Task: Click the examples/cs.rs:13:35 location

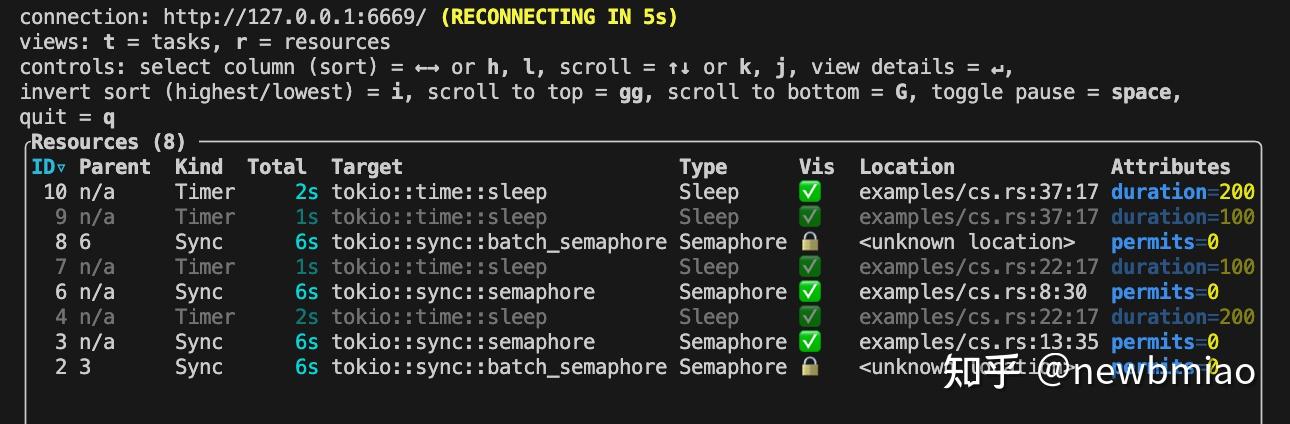Action: pos(979,342)
